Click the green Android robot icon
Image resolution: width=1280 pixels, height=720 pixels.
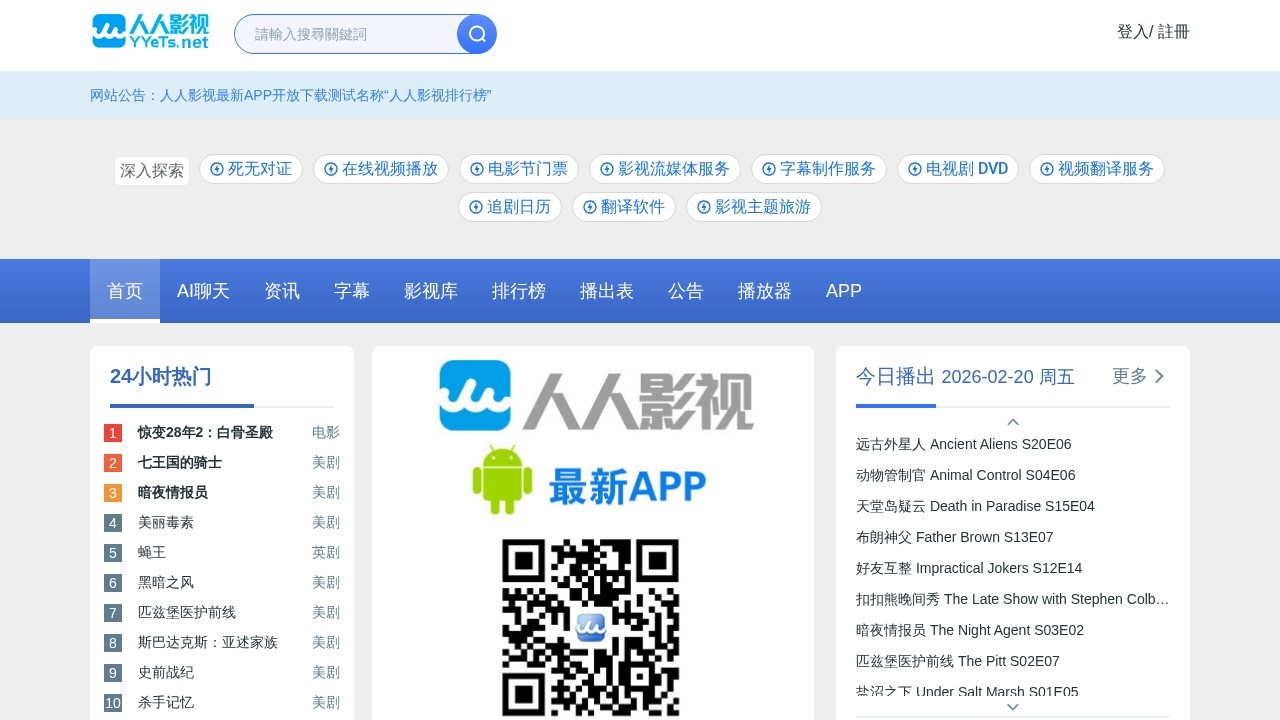(502, 480)
